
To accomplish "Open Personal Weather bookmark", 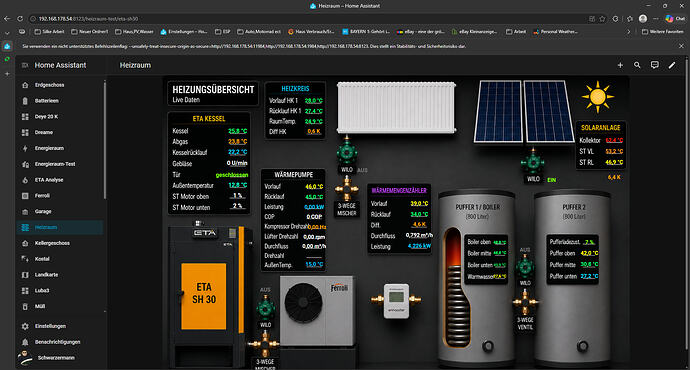I will tap(555, 32).
